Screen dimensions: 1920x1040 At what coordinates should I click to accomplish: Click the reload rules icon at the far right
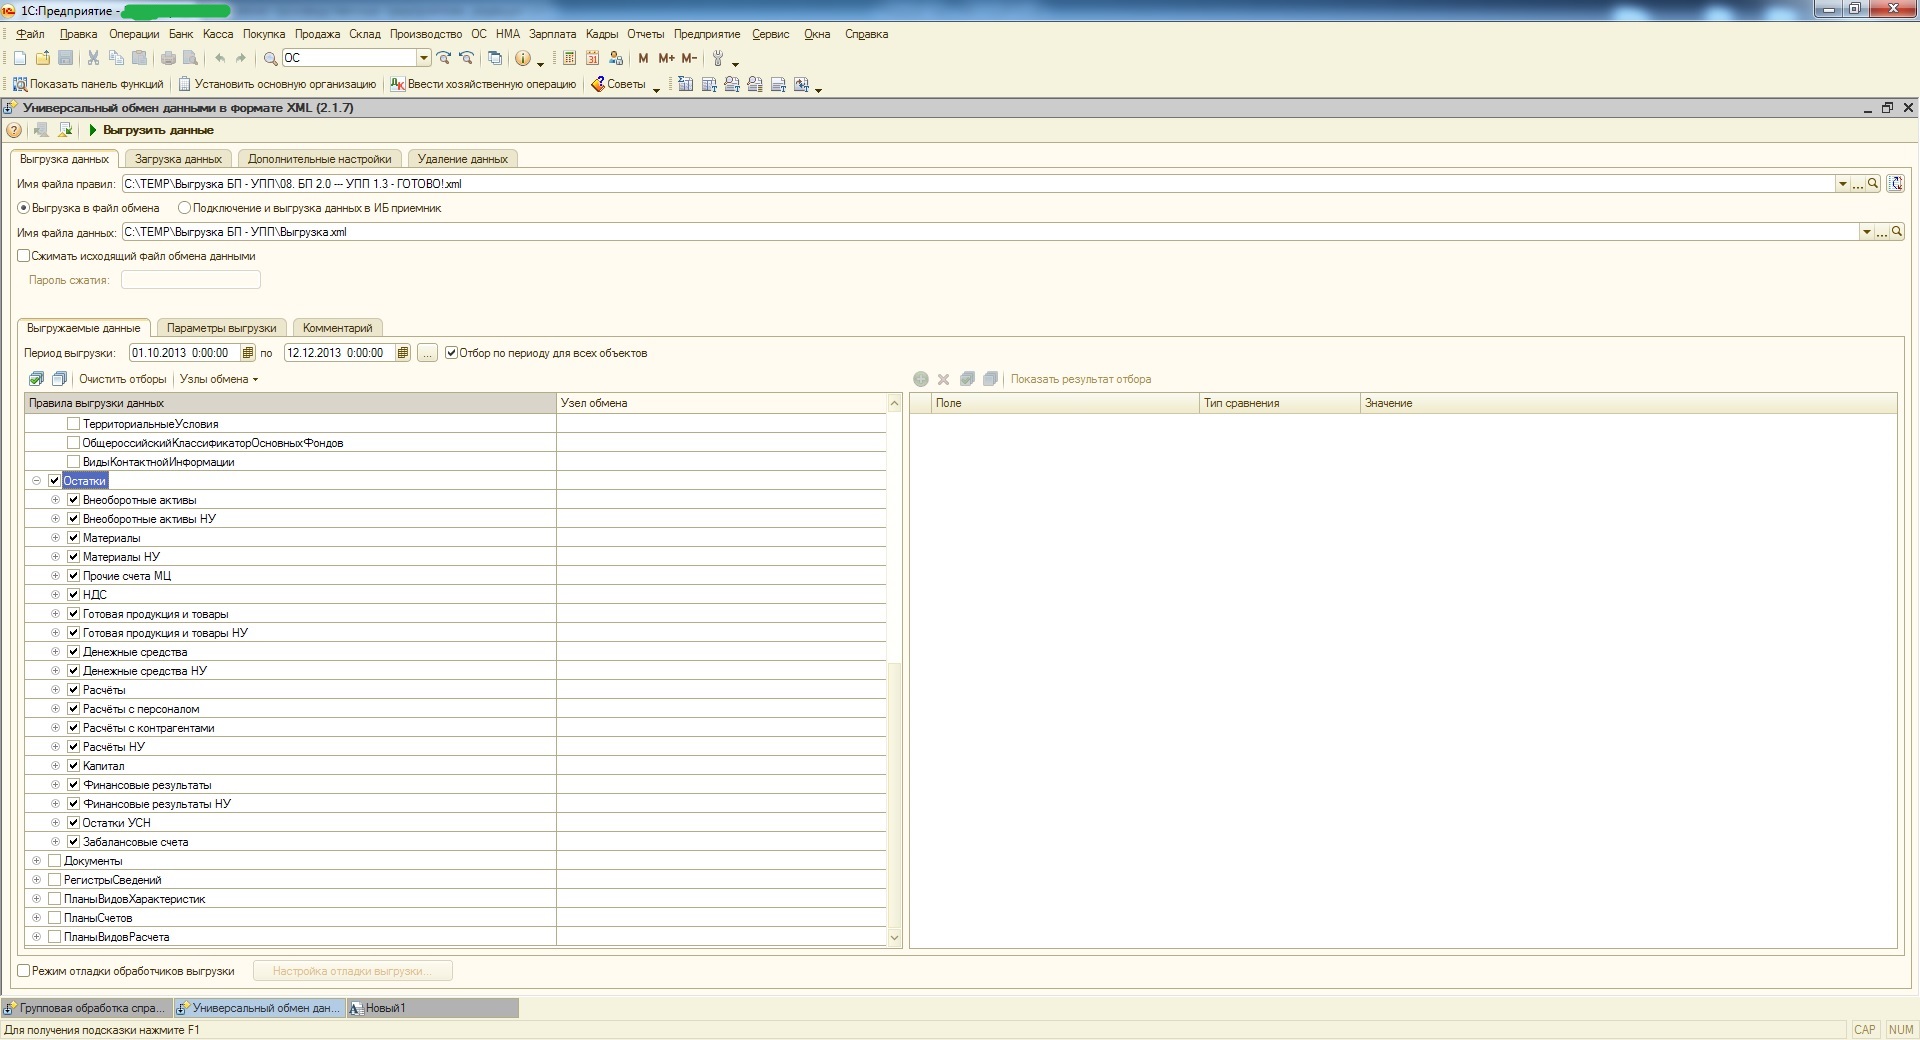click(x=1896, y=184)
